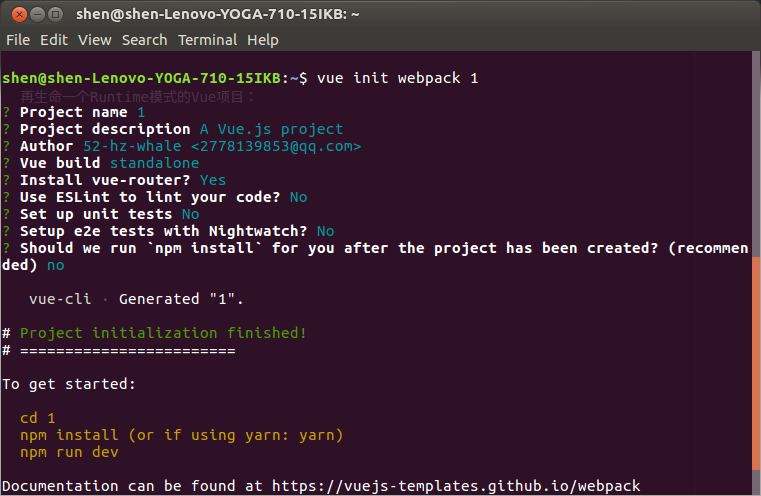Click the 'standalone' Vue build answer
Screen dimensions: 761x496
click(154, 163)
